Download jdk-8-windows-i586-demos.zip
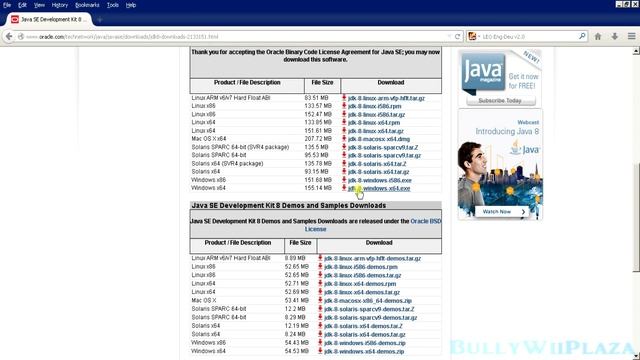 coord(364,343)
